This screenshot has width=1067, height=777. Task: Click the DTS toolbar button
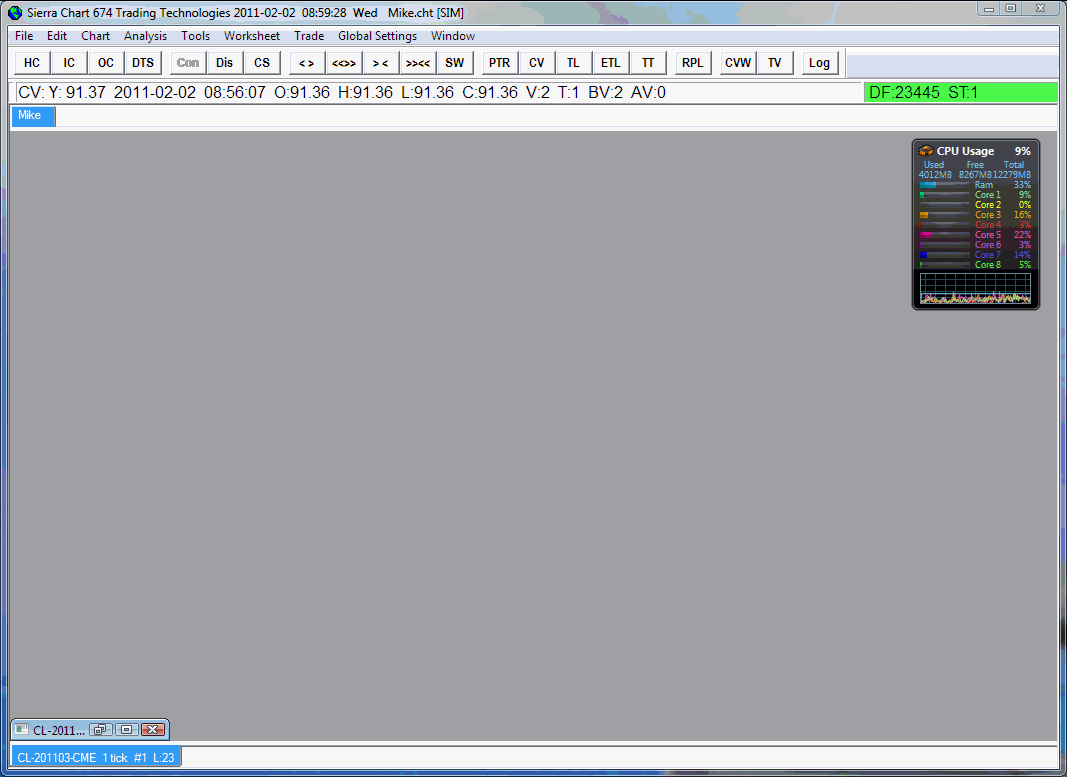coord(143,63)
